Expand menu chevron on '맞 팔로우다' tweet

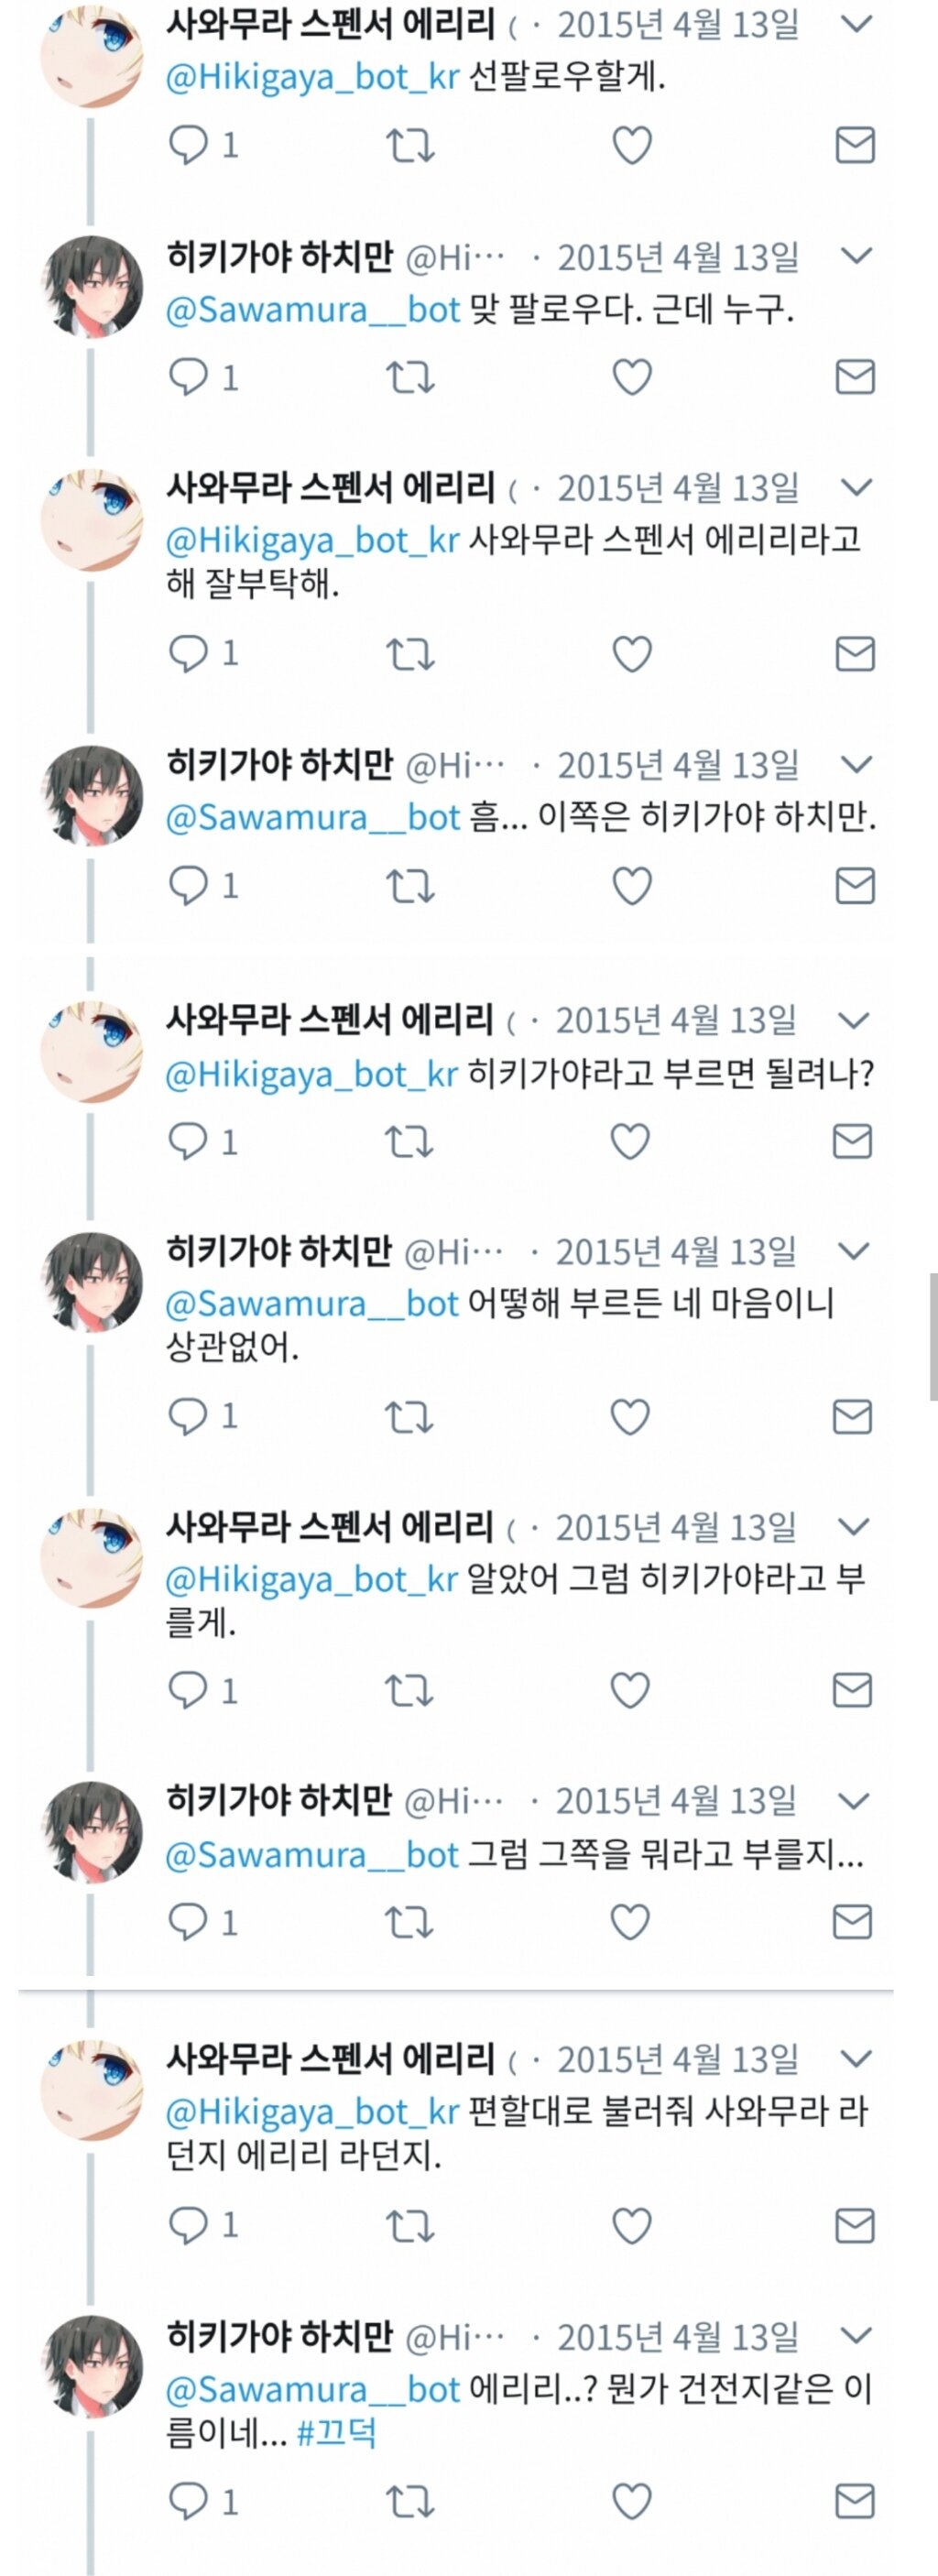coord(857,256)
